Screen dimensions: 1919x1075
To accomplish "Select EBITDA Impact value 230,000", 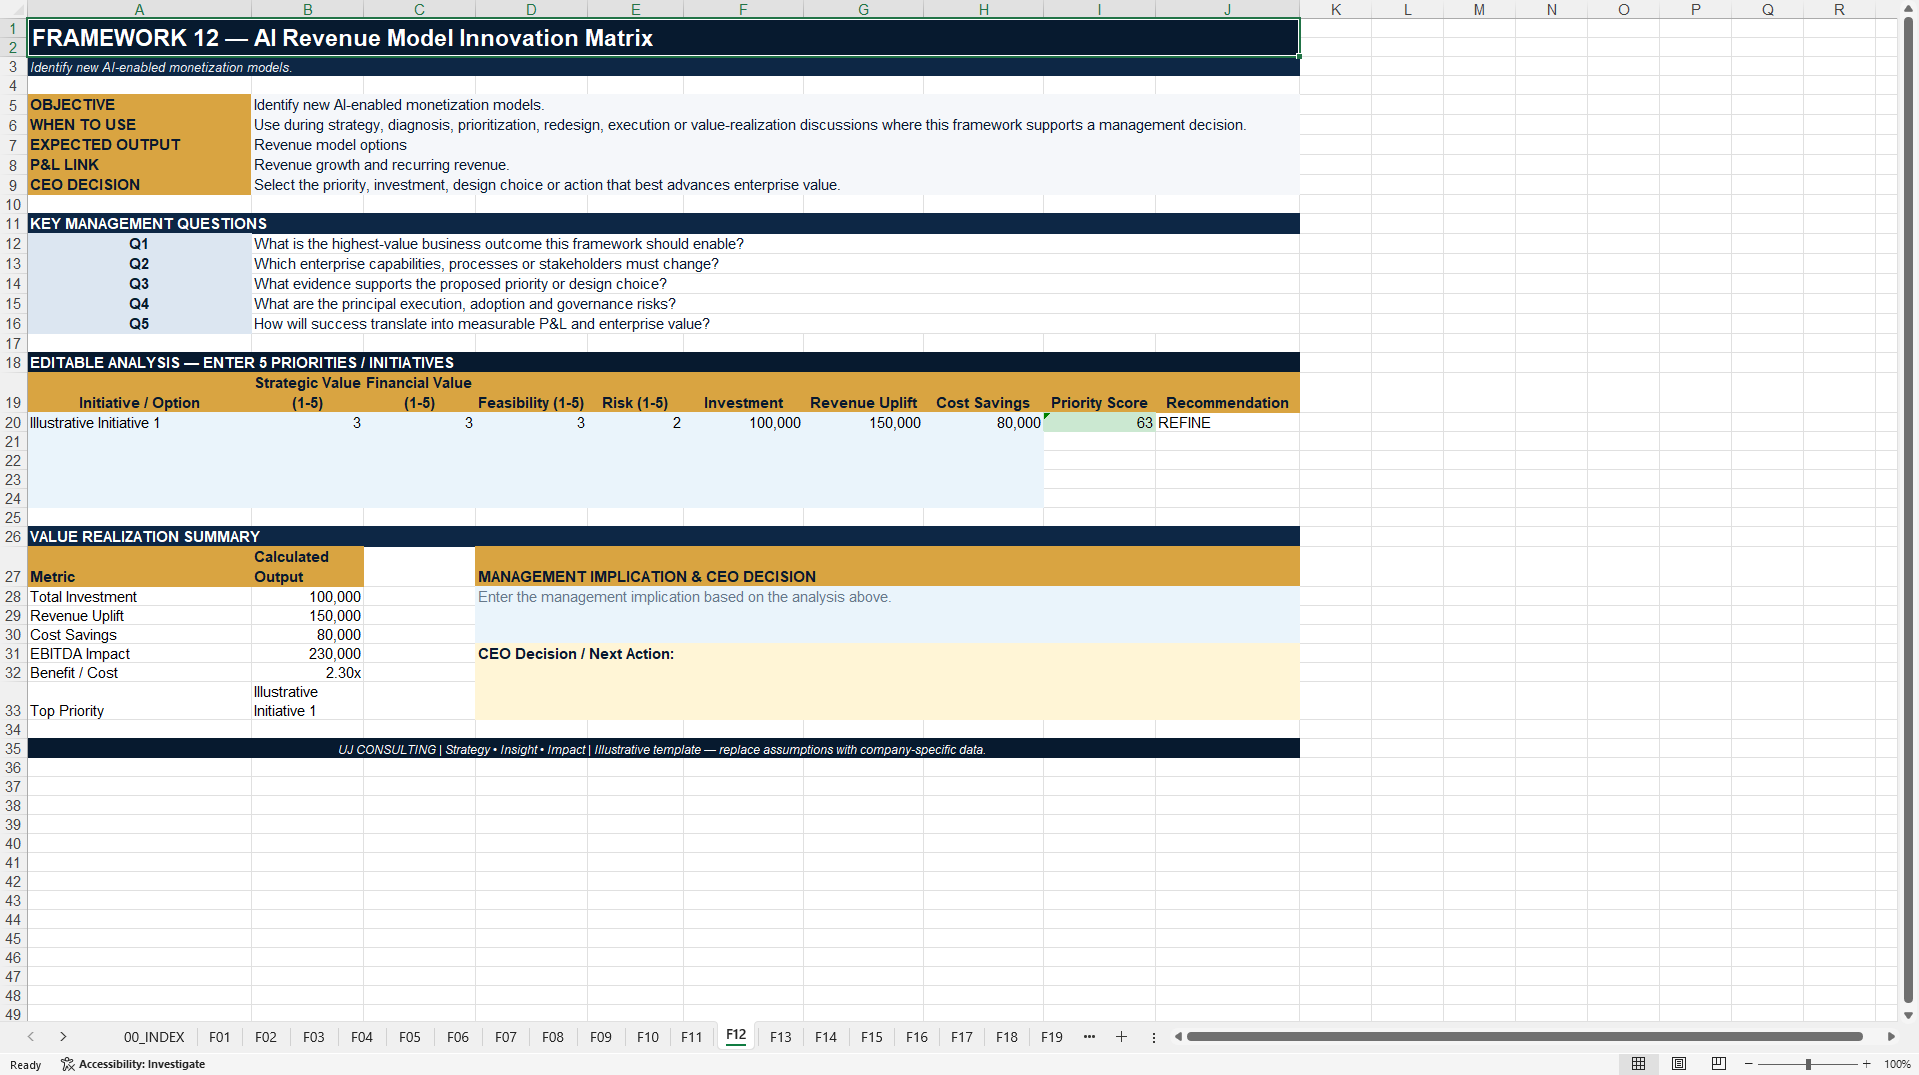I will [x=307, y=654].
